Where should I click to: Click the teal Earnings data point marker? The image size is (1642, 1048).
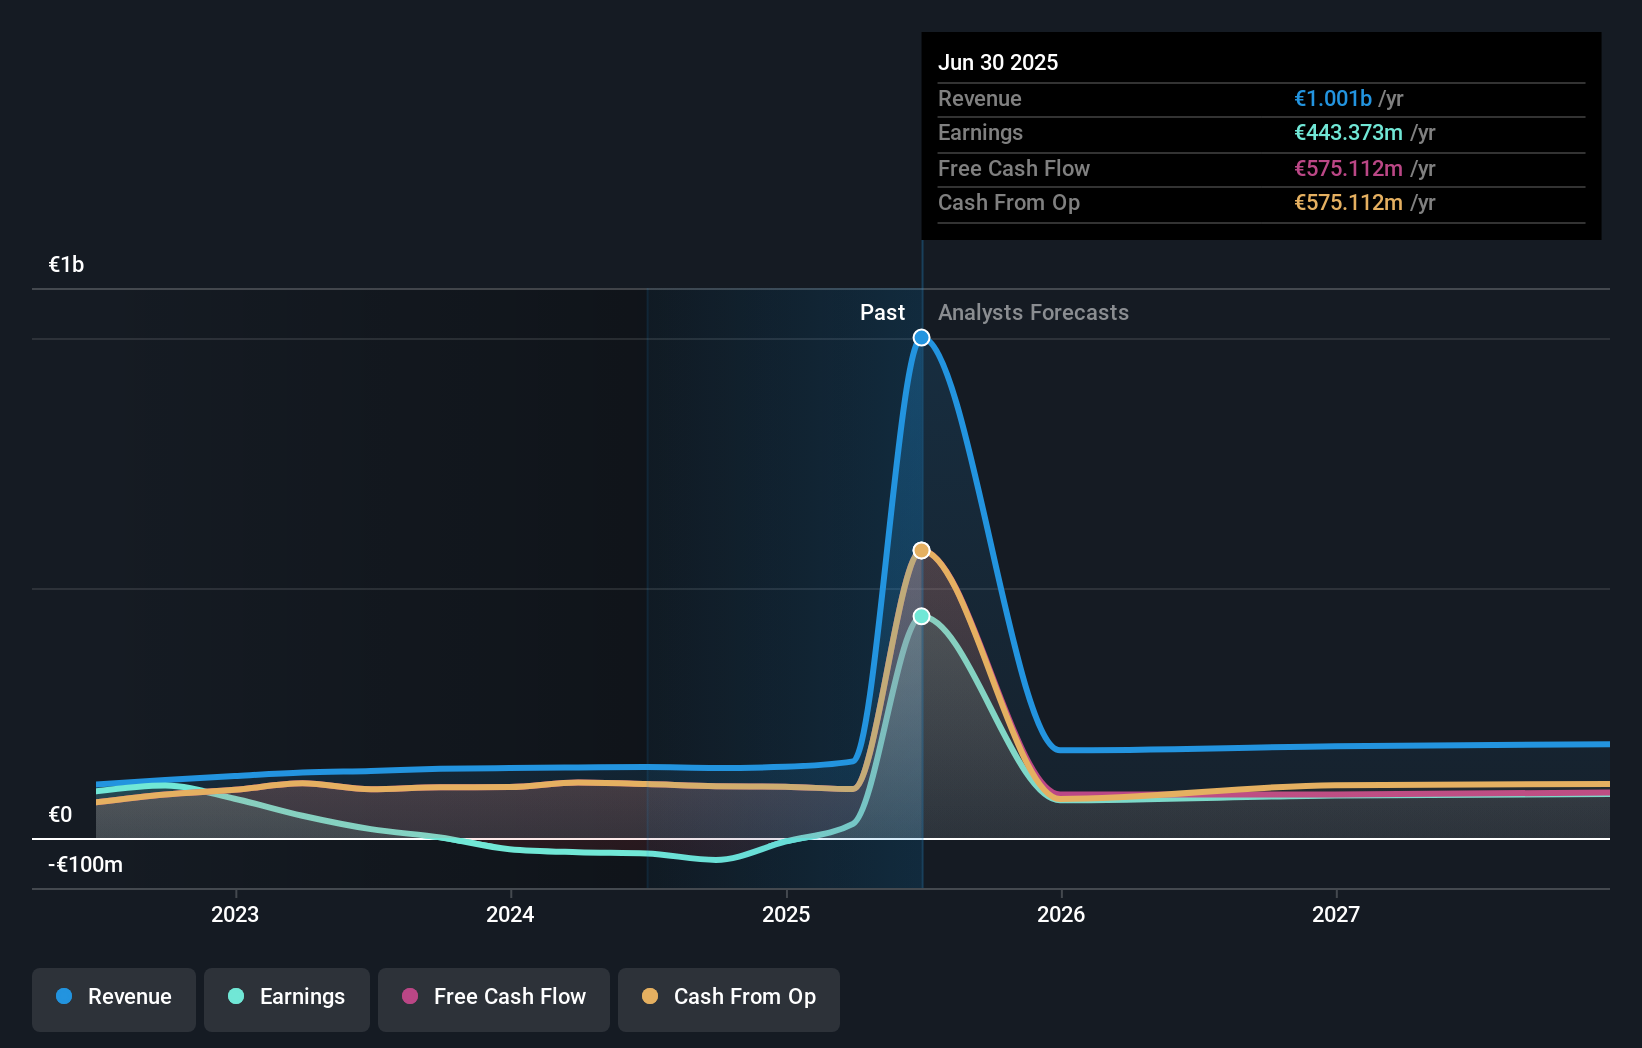click(x=921, y=616)
